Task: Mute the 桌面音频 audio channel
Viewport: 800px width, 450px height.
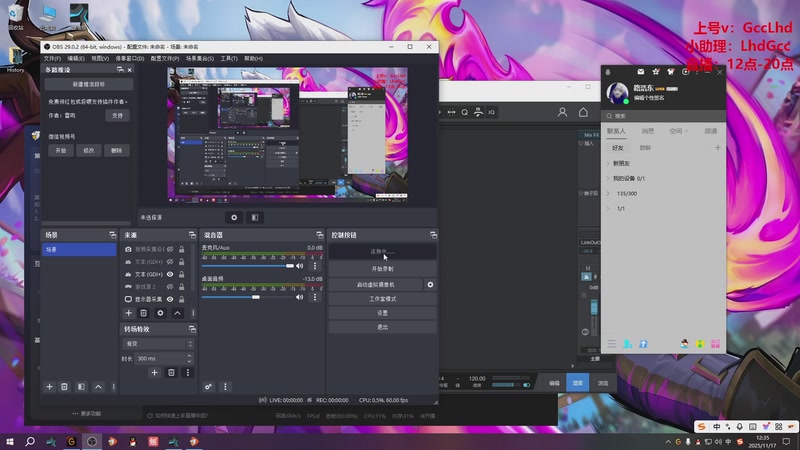Action: pyautogui.click(x=299, y=297)
